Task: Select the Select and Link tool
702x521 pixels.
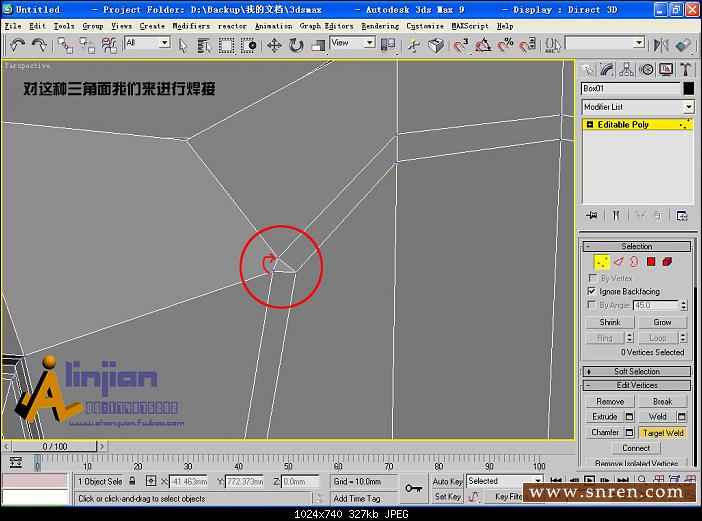Action: coord(65,45)
